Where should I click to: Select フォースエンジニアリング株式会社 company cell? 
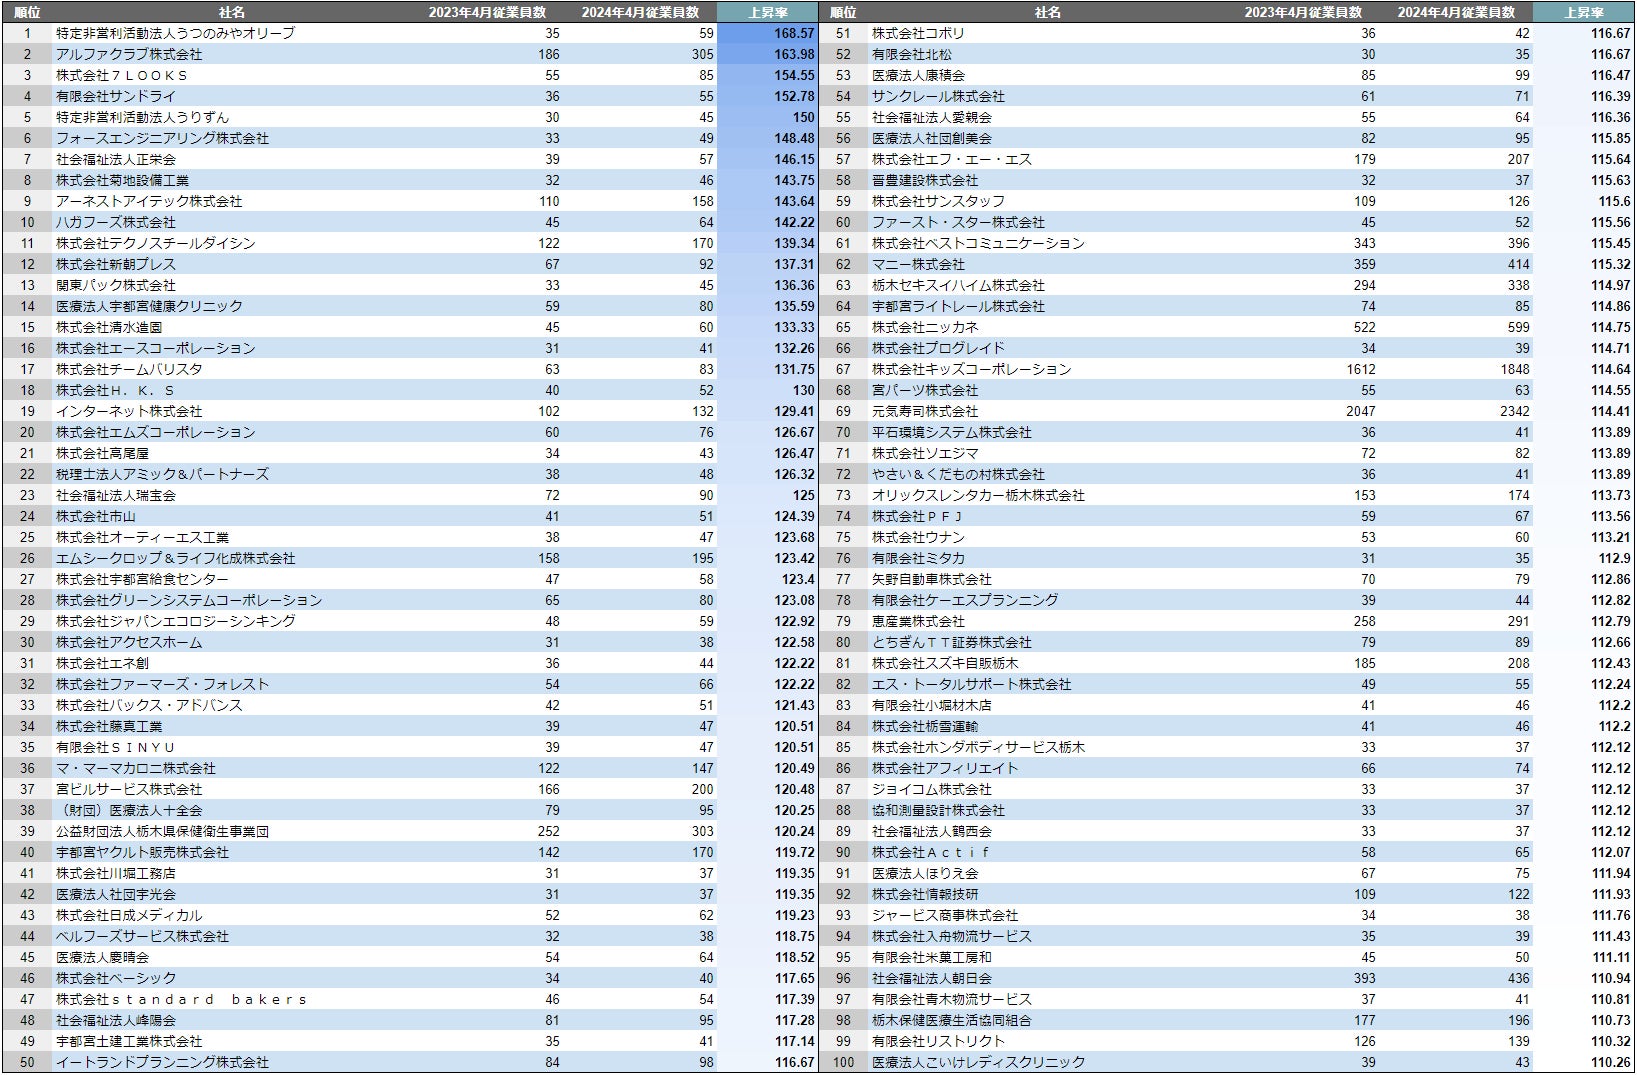click(x=162, y=138)
